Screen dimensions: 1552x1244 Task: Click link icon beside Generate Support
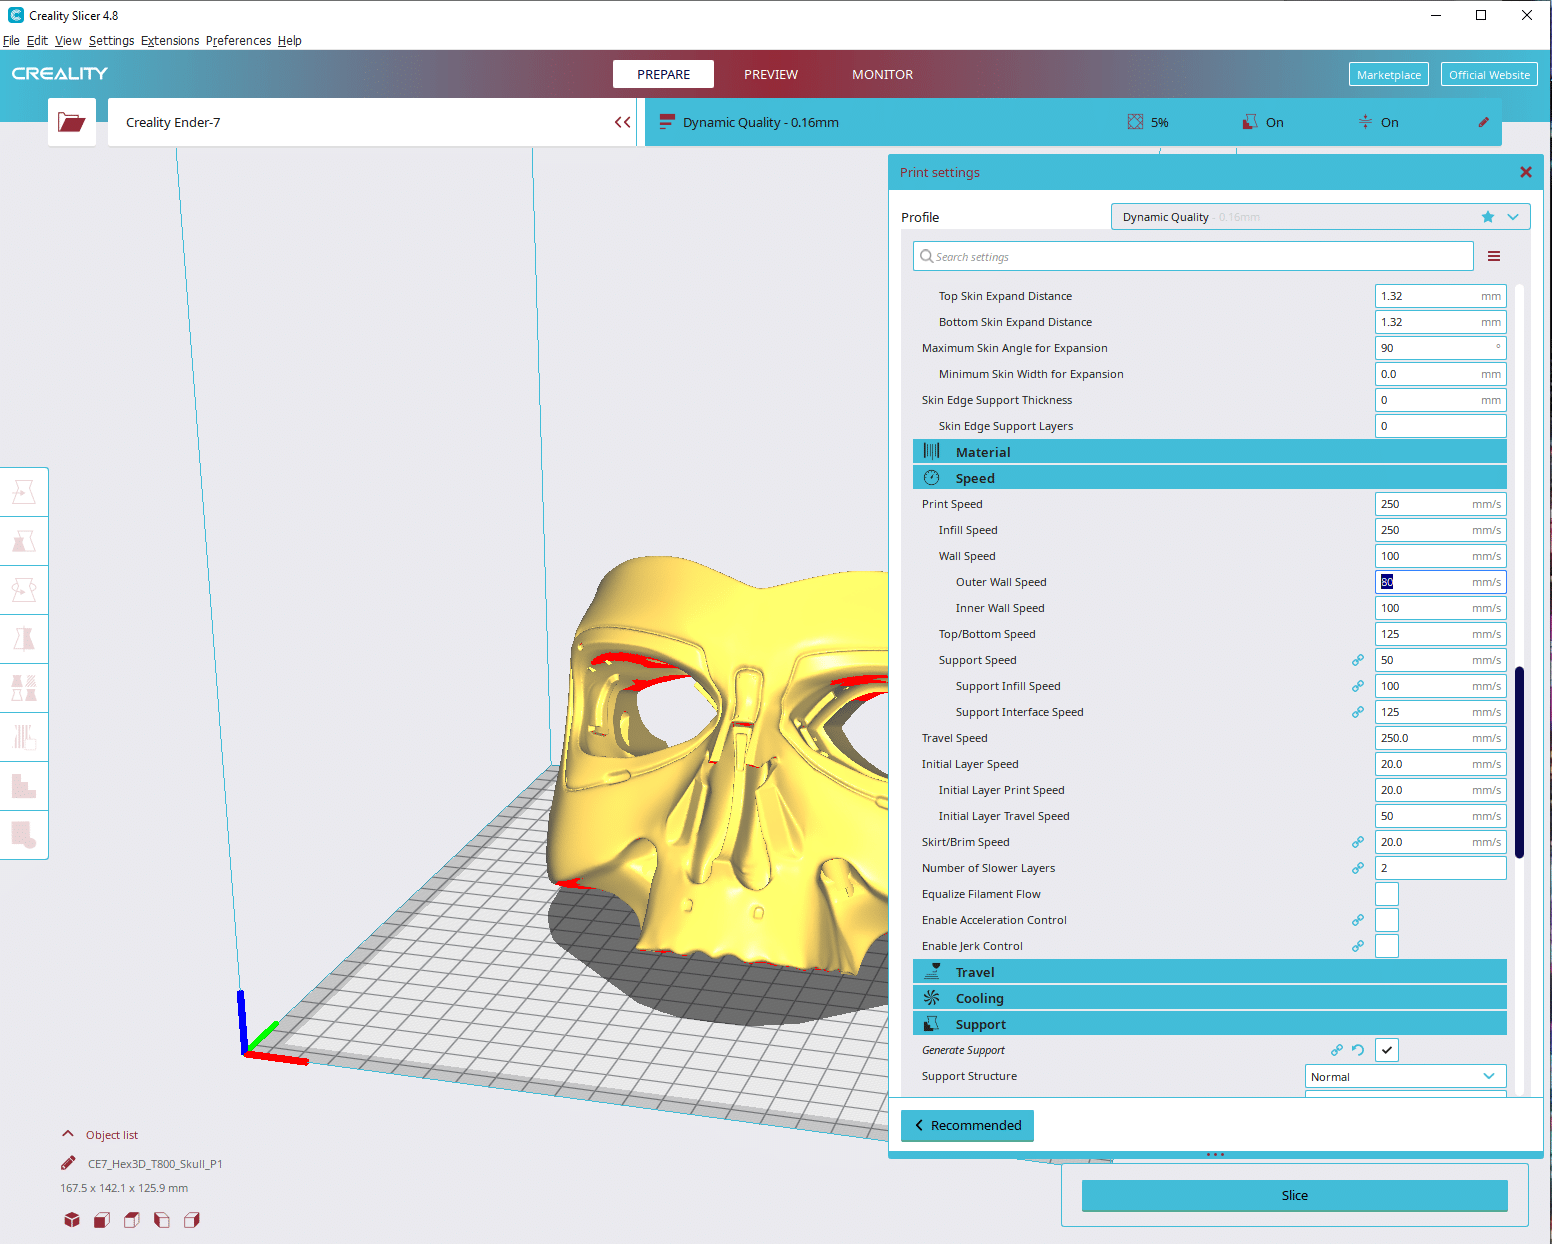click(1337, 1050)
